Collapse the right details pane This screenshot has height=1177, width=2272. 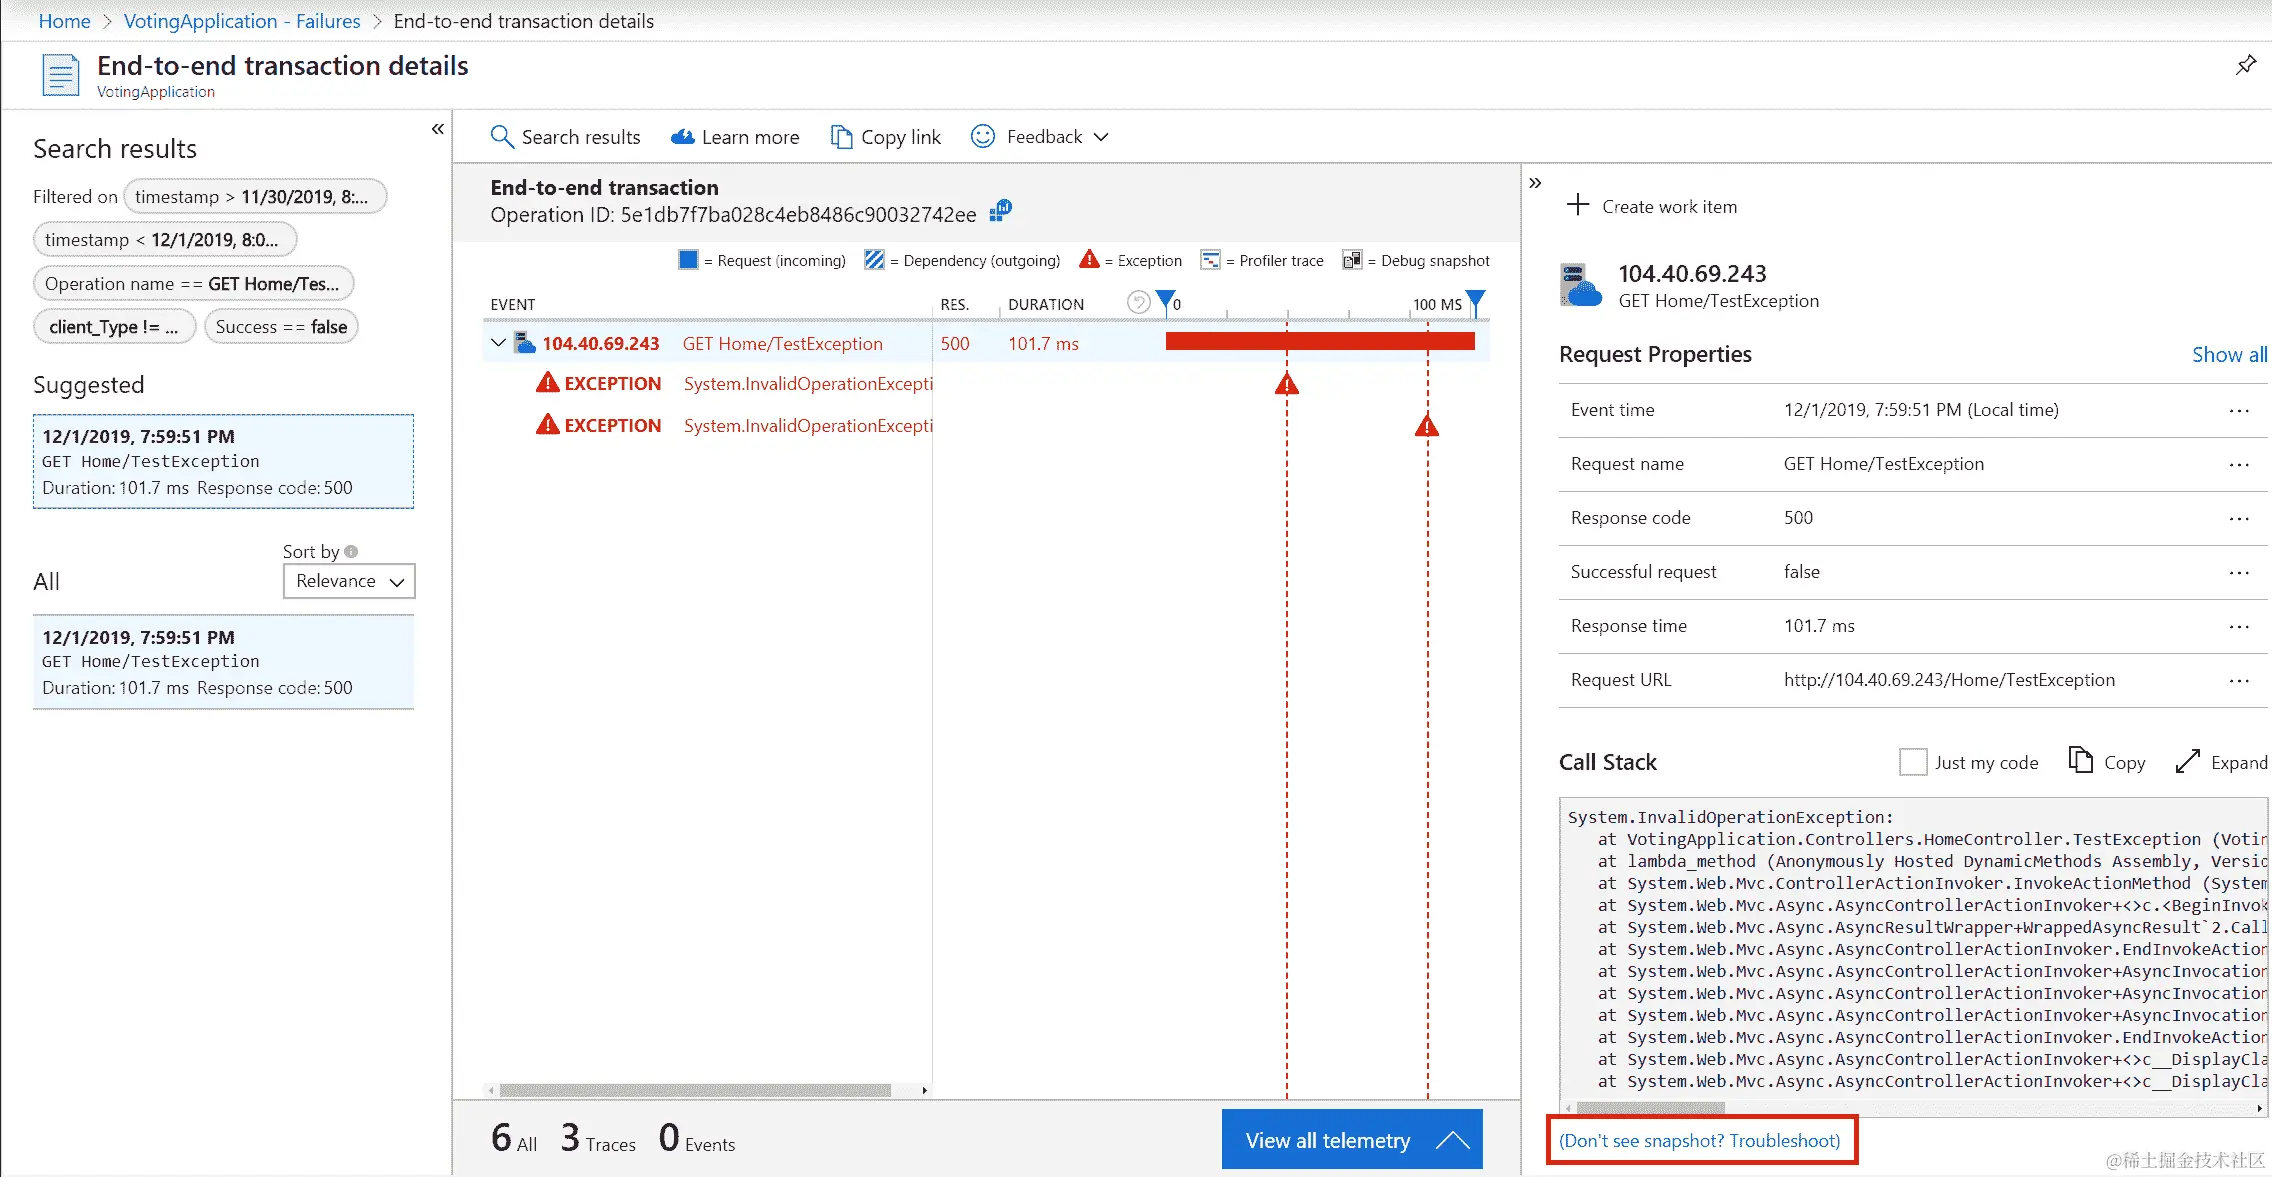coord(1535,183)
